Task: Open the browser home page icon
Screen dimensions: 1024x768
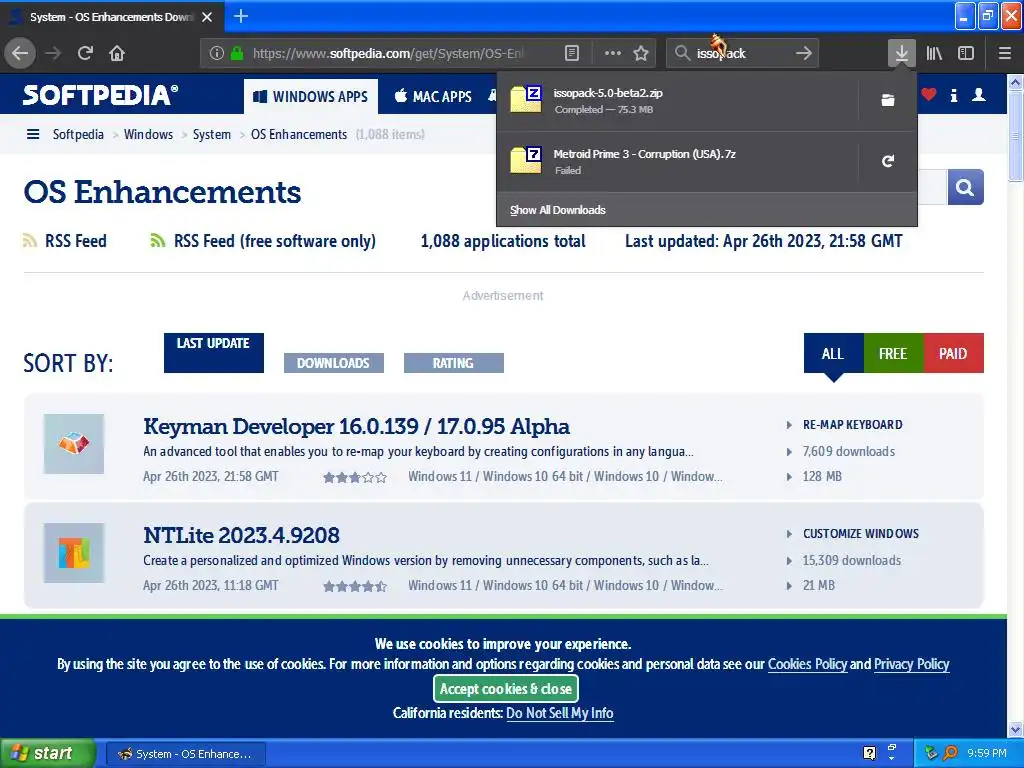Action: pyautogui.click(x=117, y=53)
